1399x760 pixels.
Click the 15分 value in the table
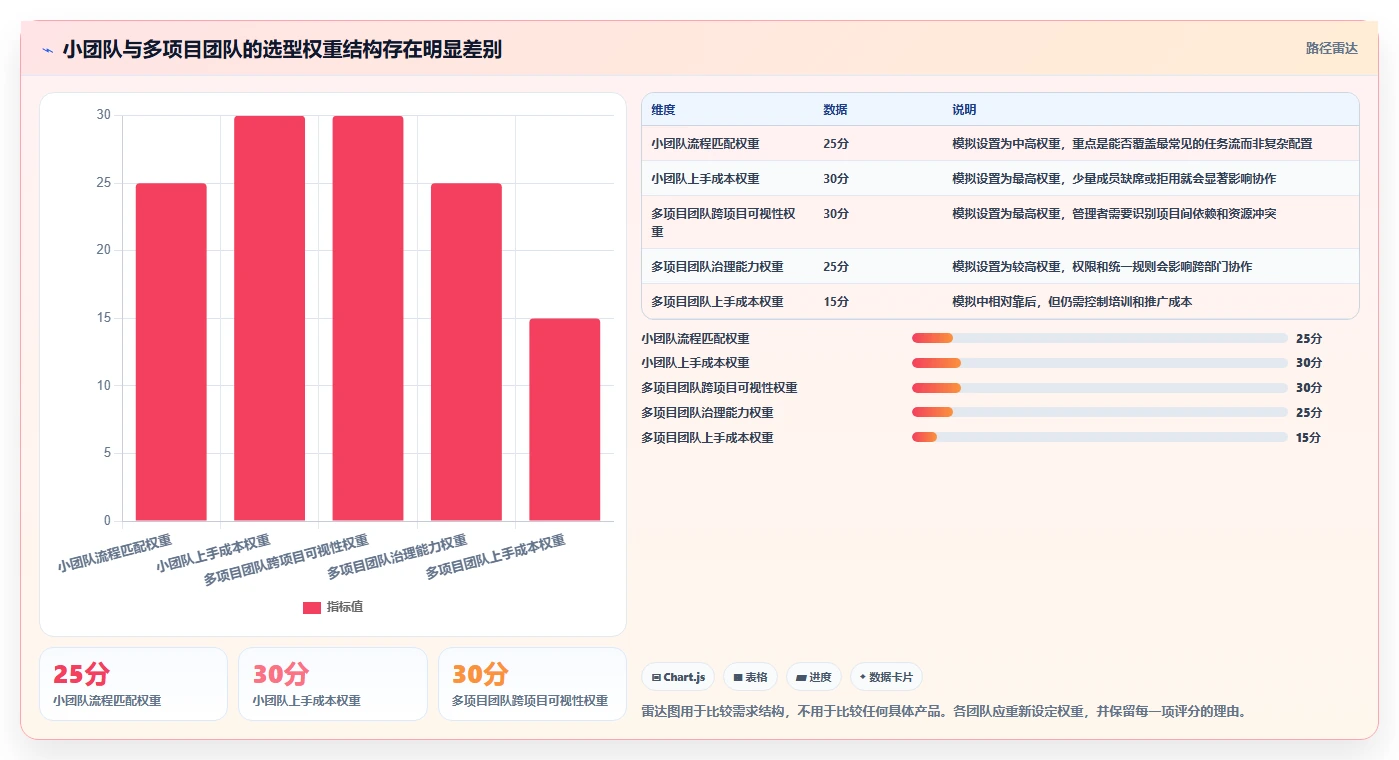click(836, 302)
